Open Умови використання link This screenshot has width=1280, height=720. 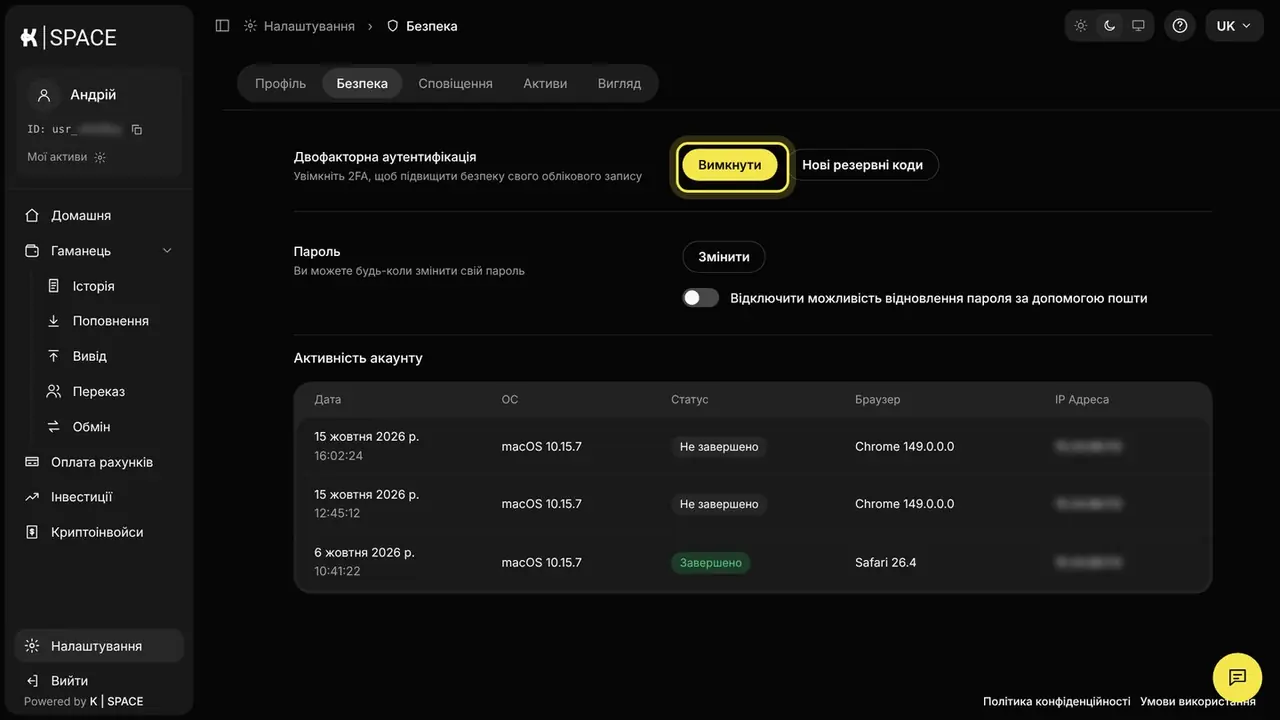coord(1198,702)
